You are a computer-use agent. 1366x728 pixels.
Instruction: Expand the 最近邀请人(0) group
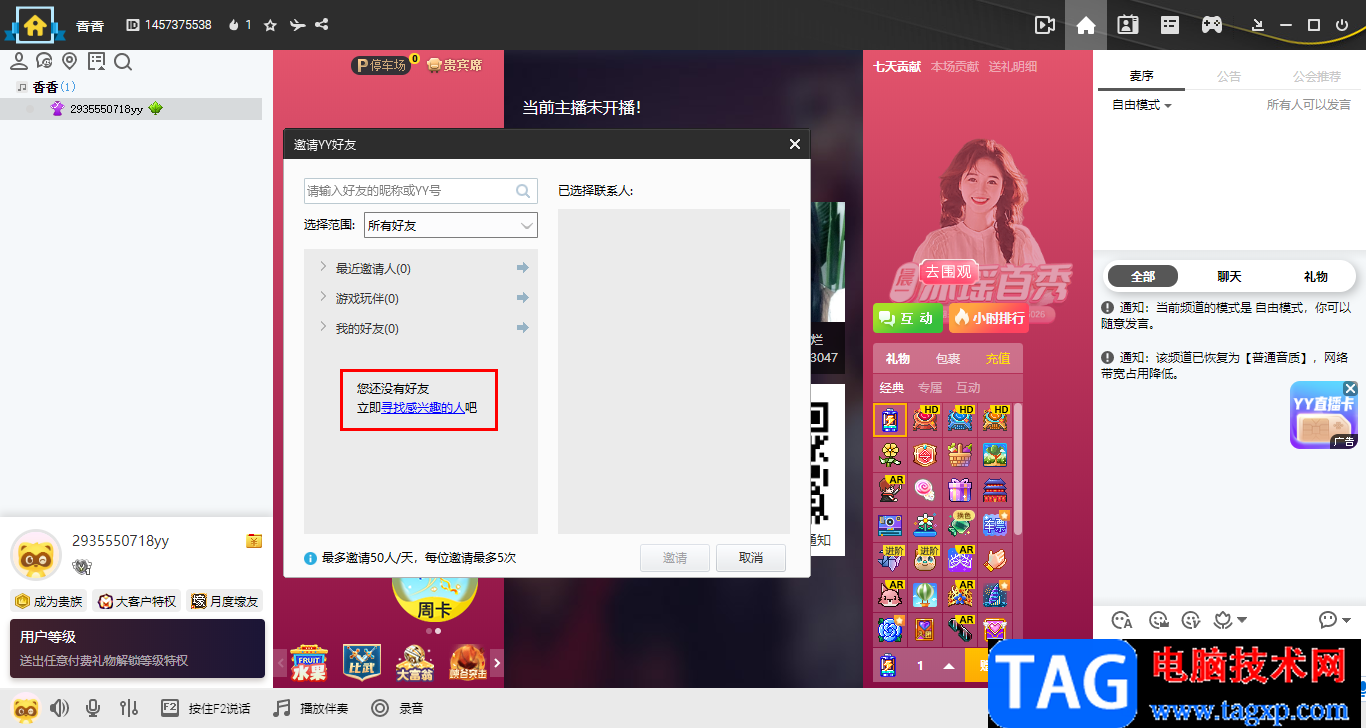tap(323, 267)
